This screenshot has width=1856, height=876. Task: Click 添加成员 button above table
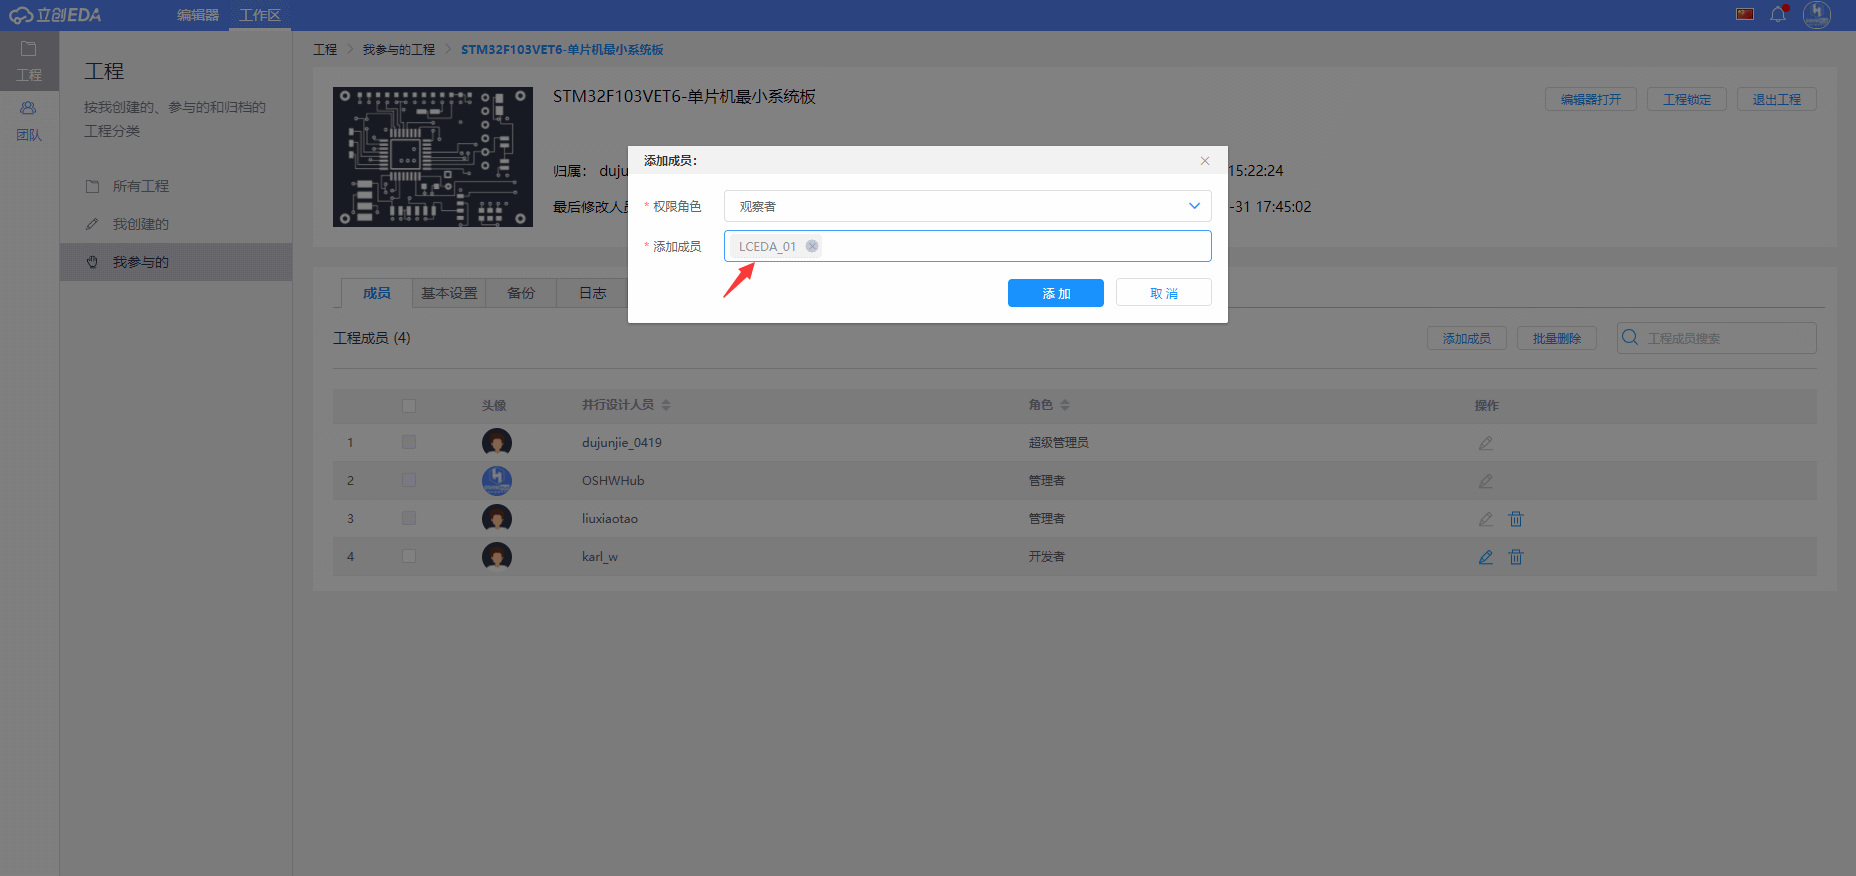(x=1467, y=338)
